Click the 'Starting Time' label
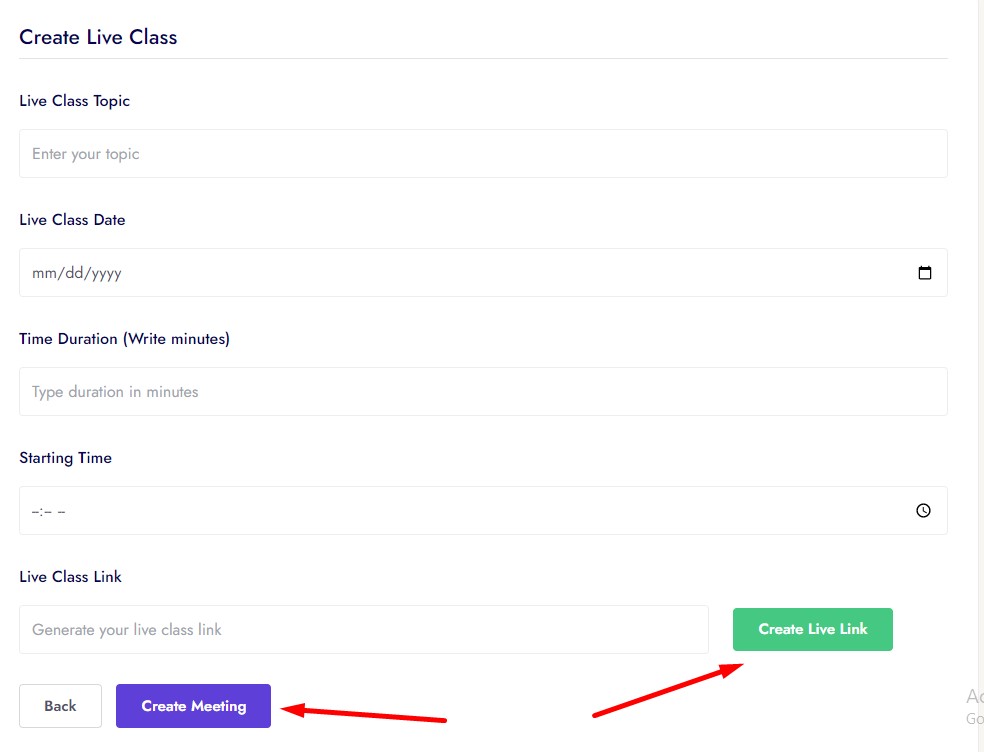 pos(66,458)
